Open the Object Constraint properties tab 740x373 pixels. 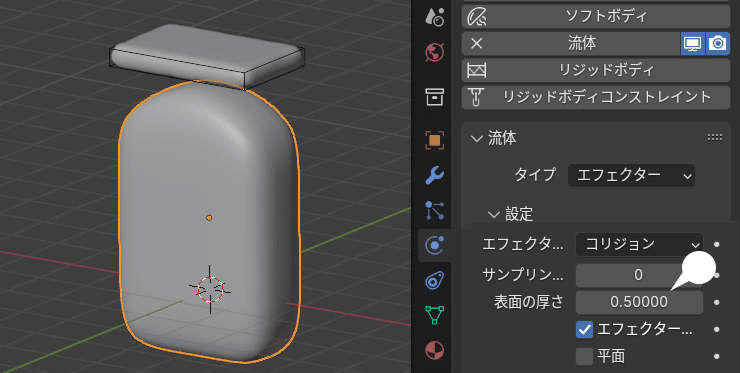[434, 280]
